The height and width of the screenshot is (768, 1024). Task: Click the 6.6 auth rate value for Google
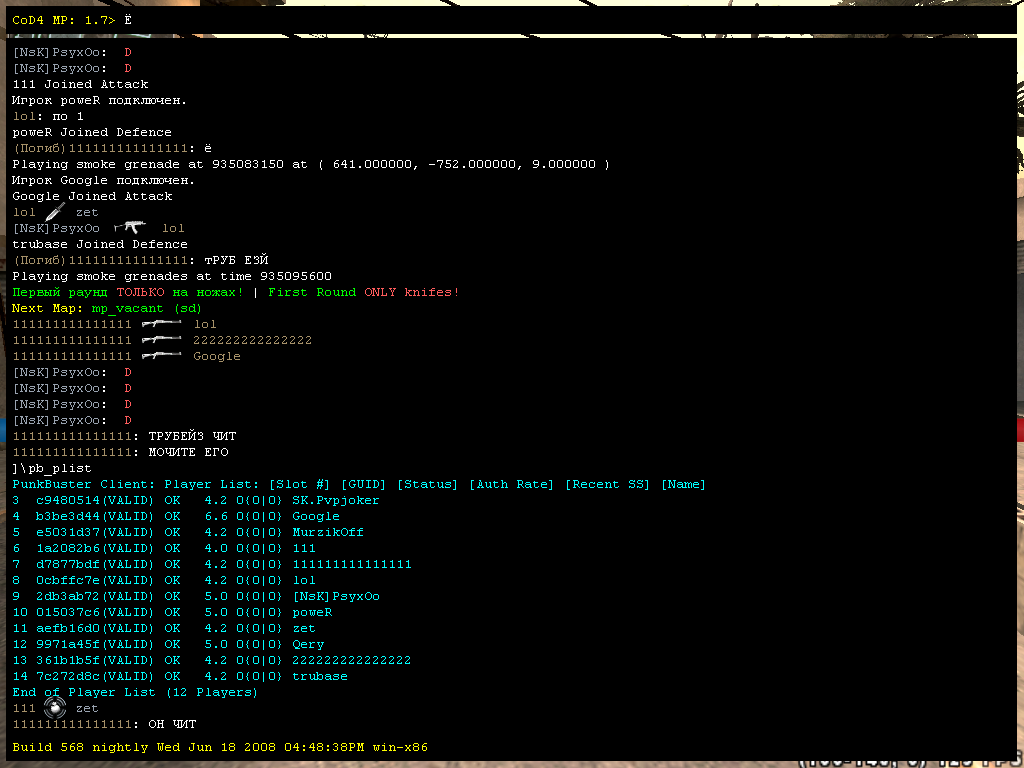216,516
